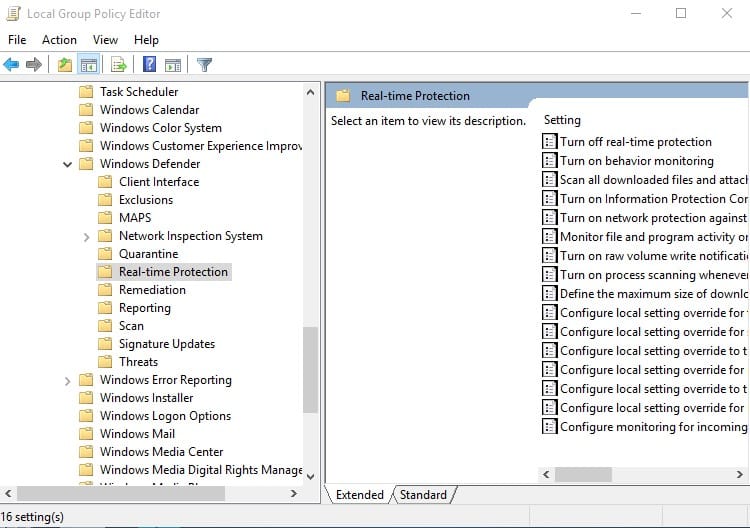The width and height of the screenshot is (750, 528).
Task: Collapse the Windows Defender tree node
Action: 67,164
